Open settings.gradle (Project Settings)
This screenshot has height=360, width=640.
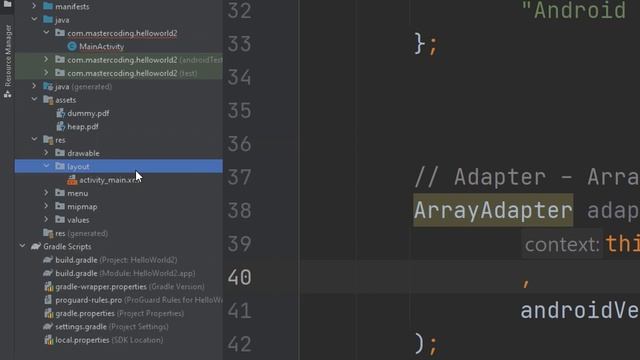click(x=112, y=327)
